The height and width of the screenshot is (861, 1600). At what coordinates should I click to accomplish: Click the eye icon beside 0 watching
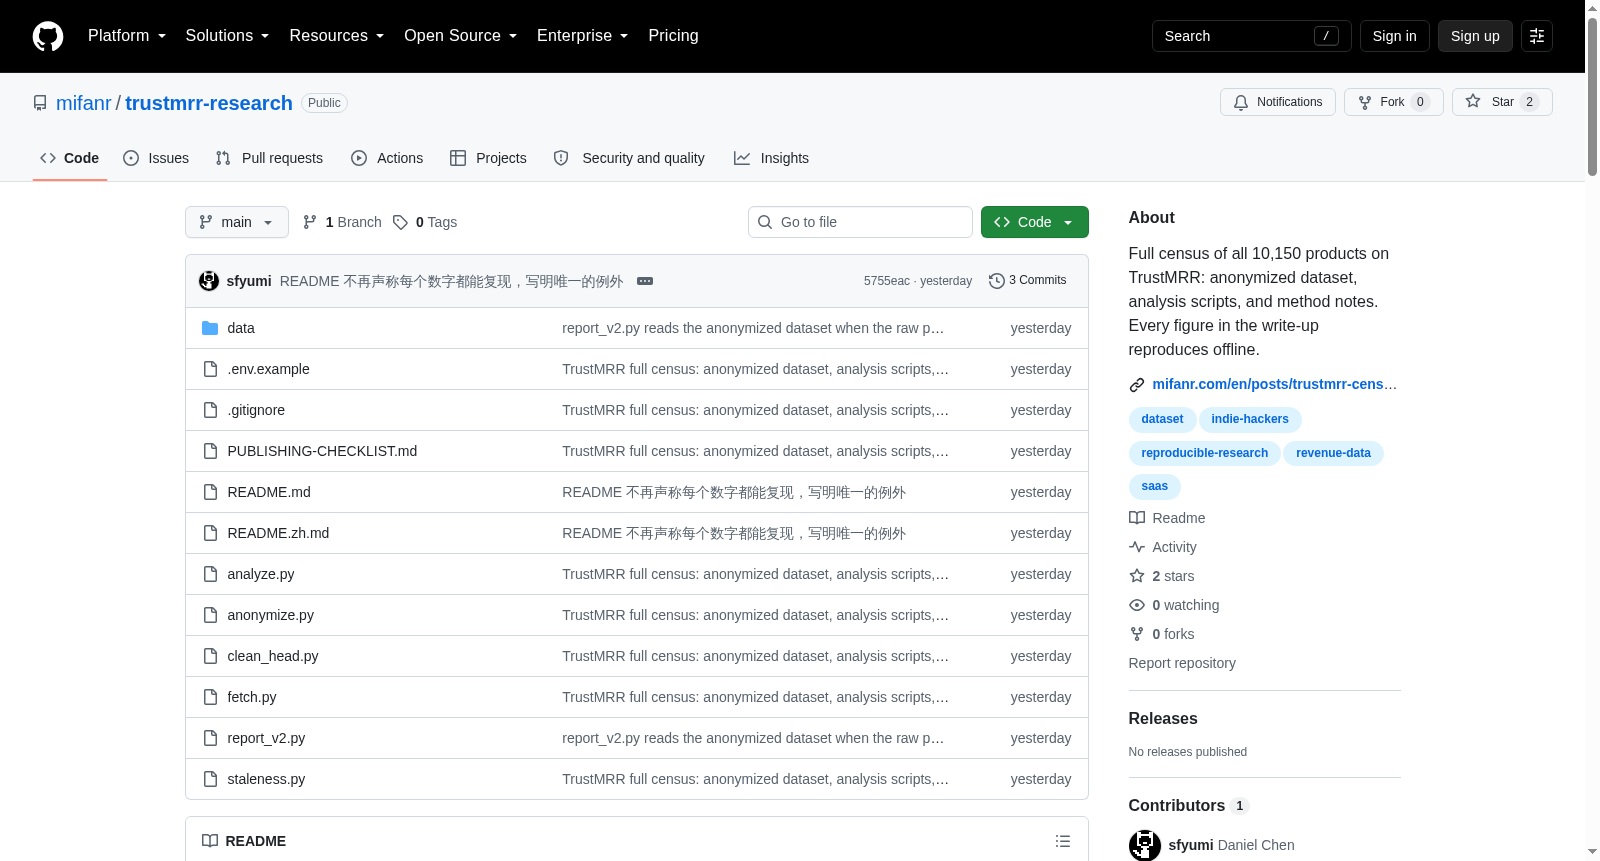1137,605
